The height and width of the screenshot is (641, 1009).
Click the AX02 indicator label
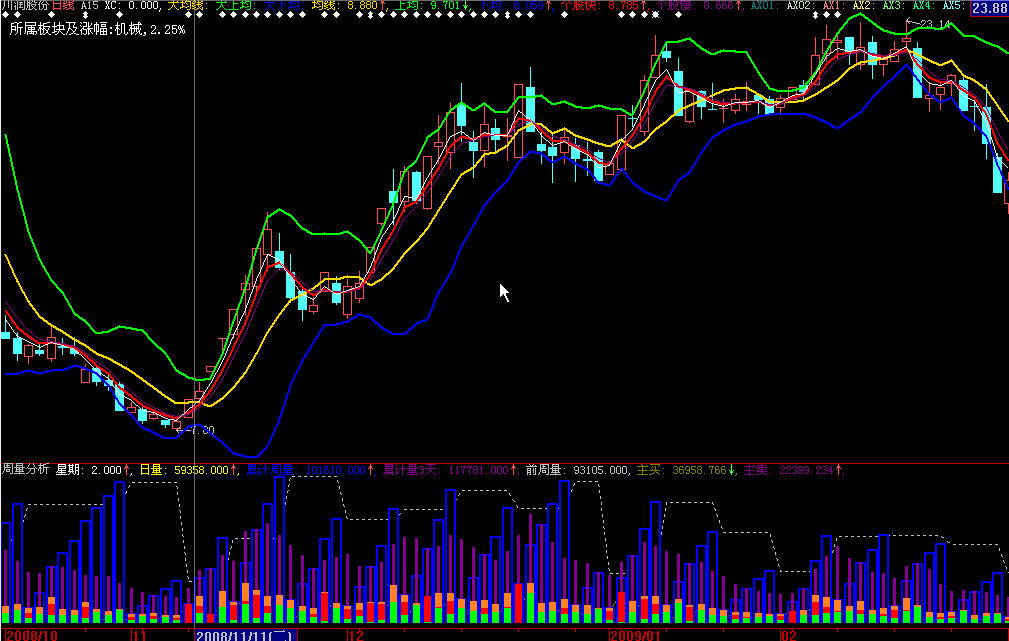coord(801,5)
